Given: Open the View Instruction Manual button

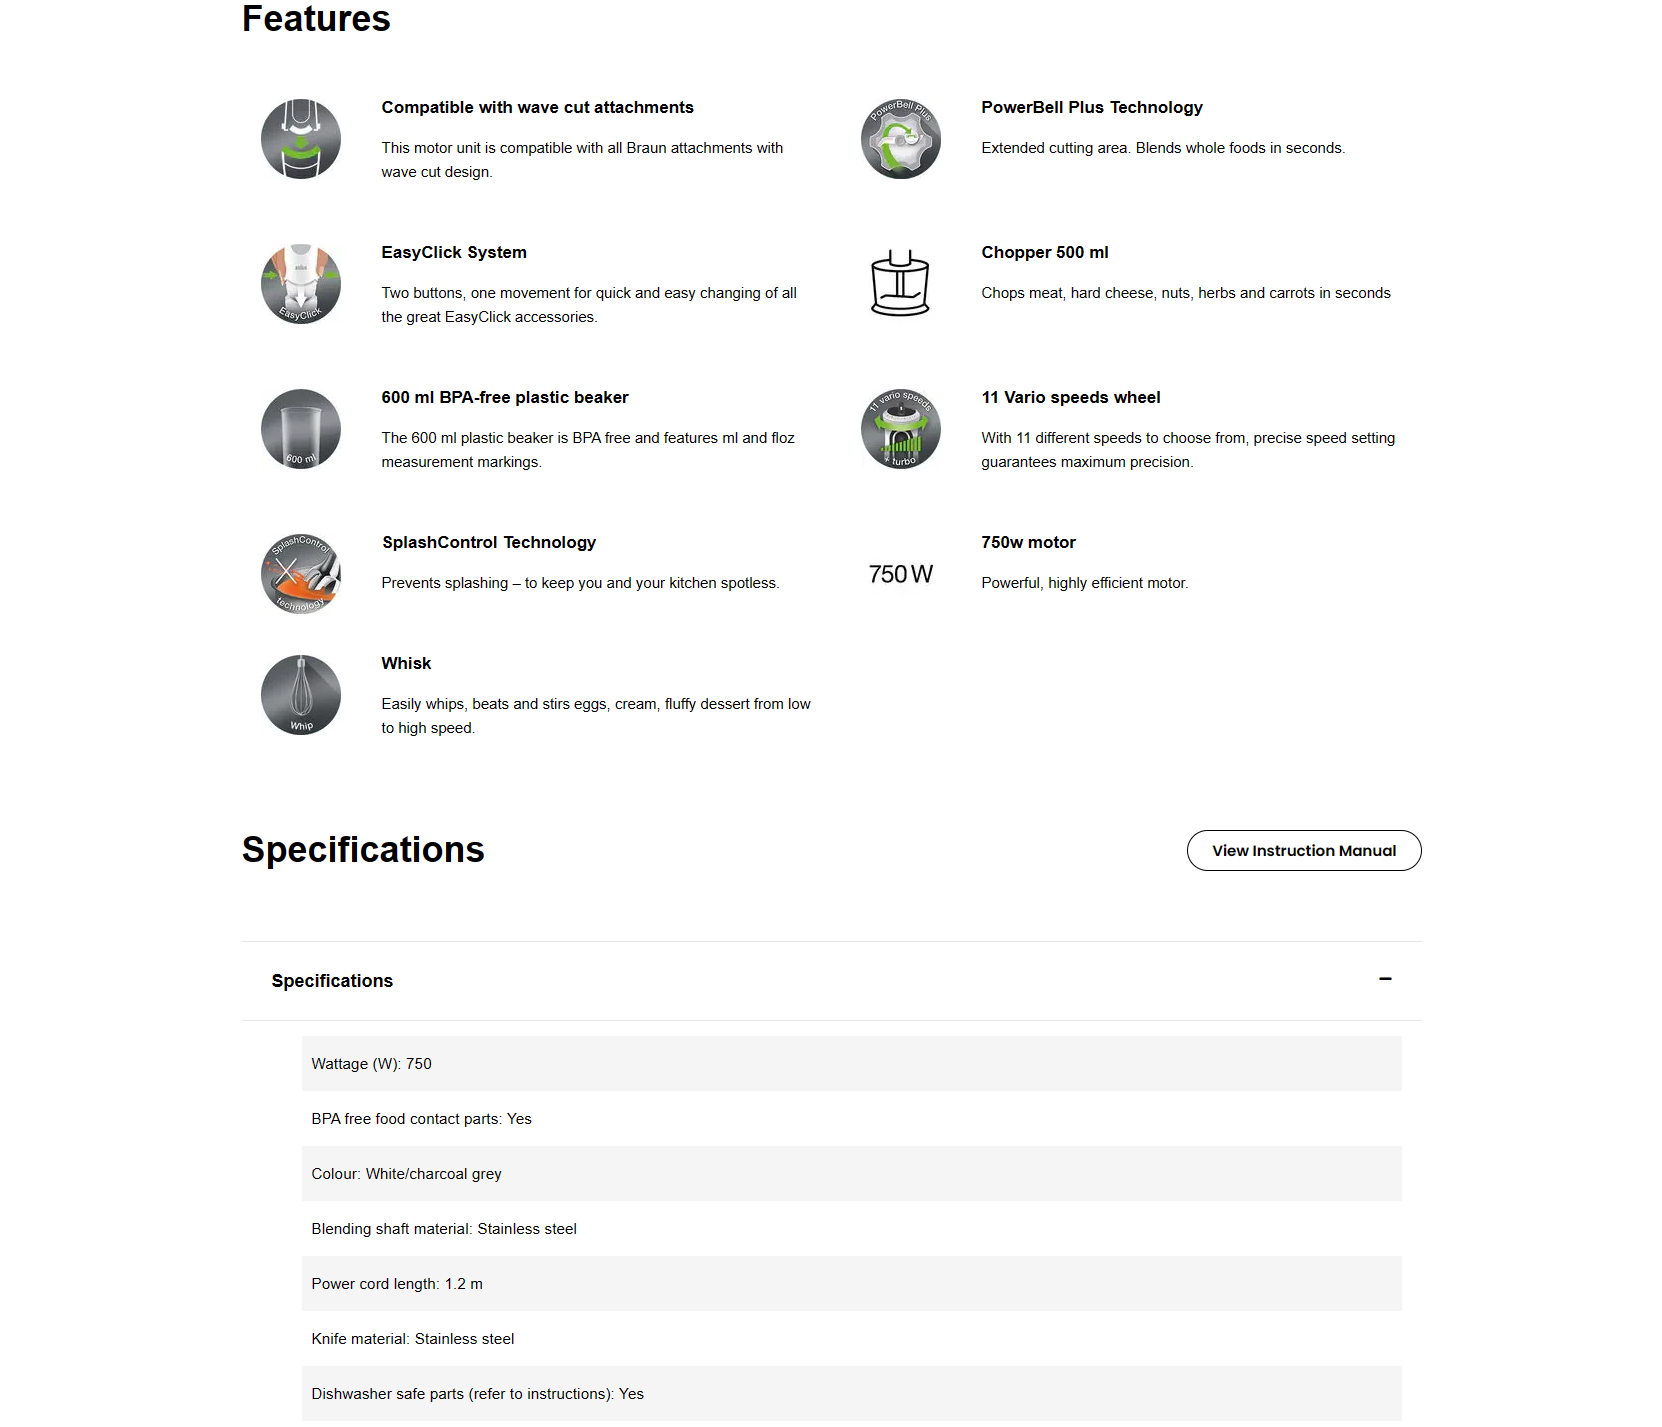Looking at the screenshot, I should click(1304, 851).
